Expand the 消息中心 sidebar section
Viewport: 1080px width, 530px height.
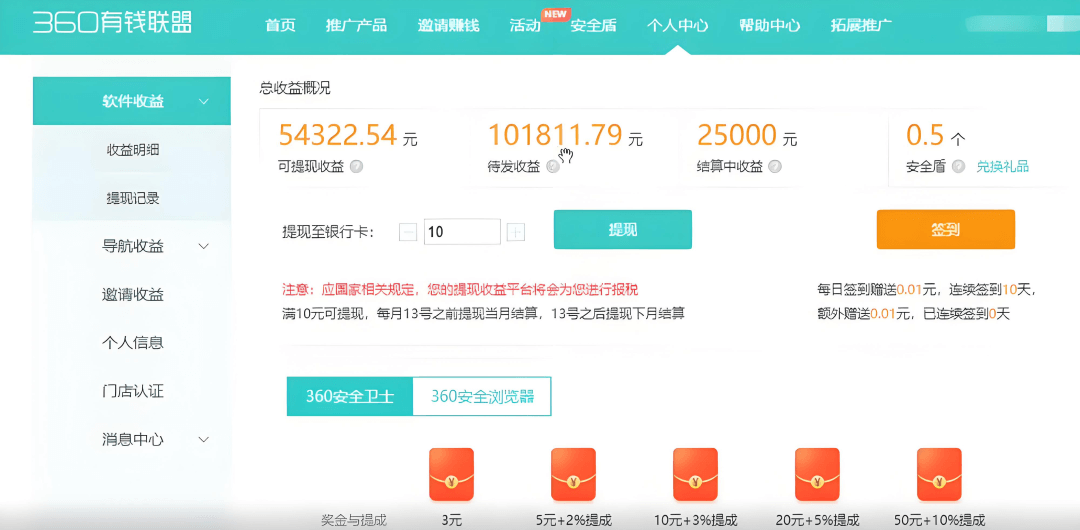204,439
